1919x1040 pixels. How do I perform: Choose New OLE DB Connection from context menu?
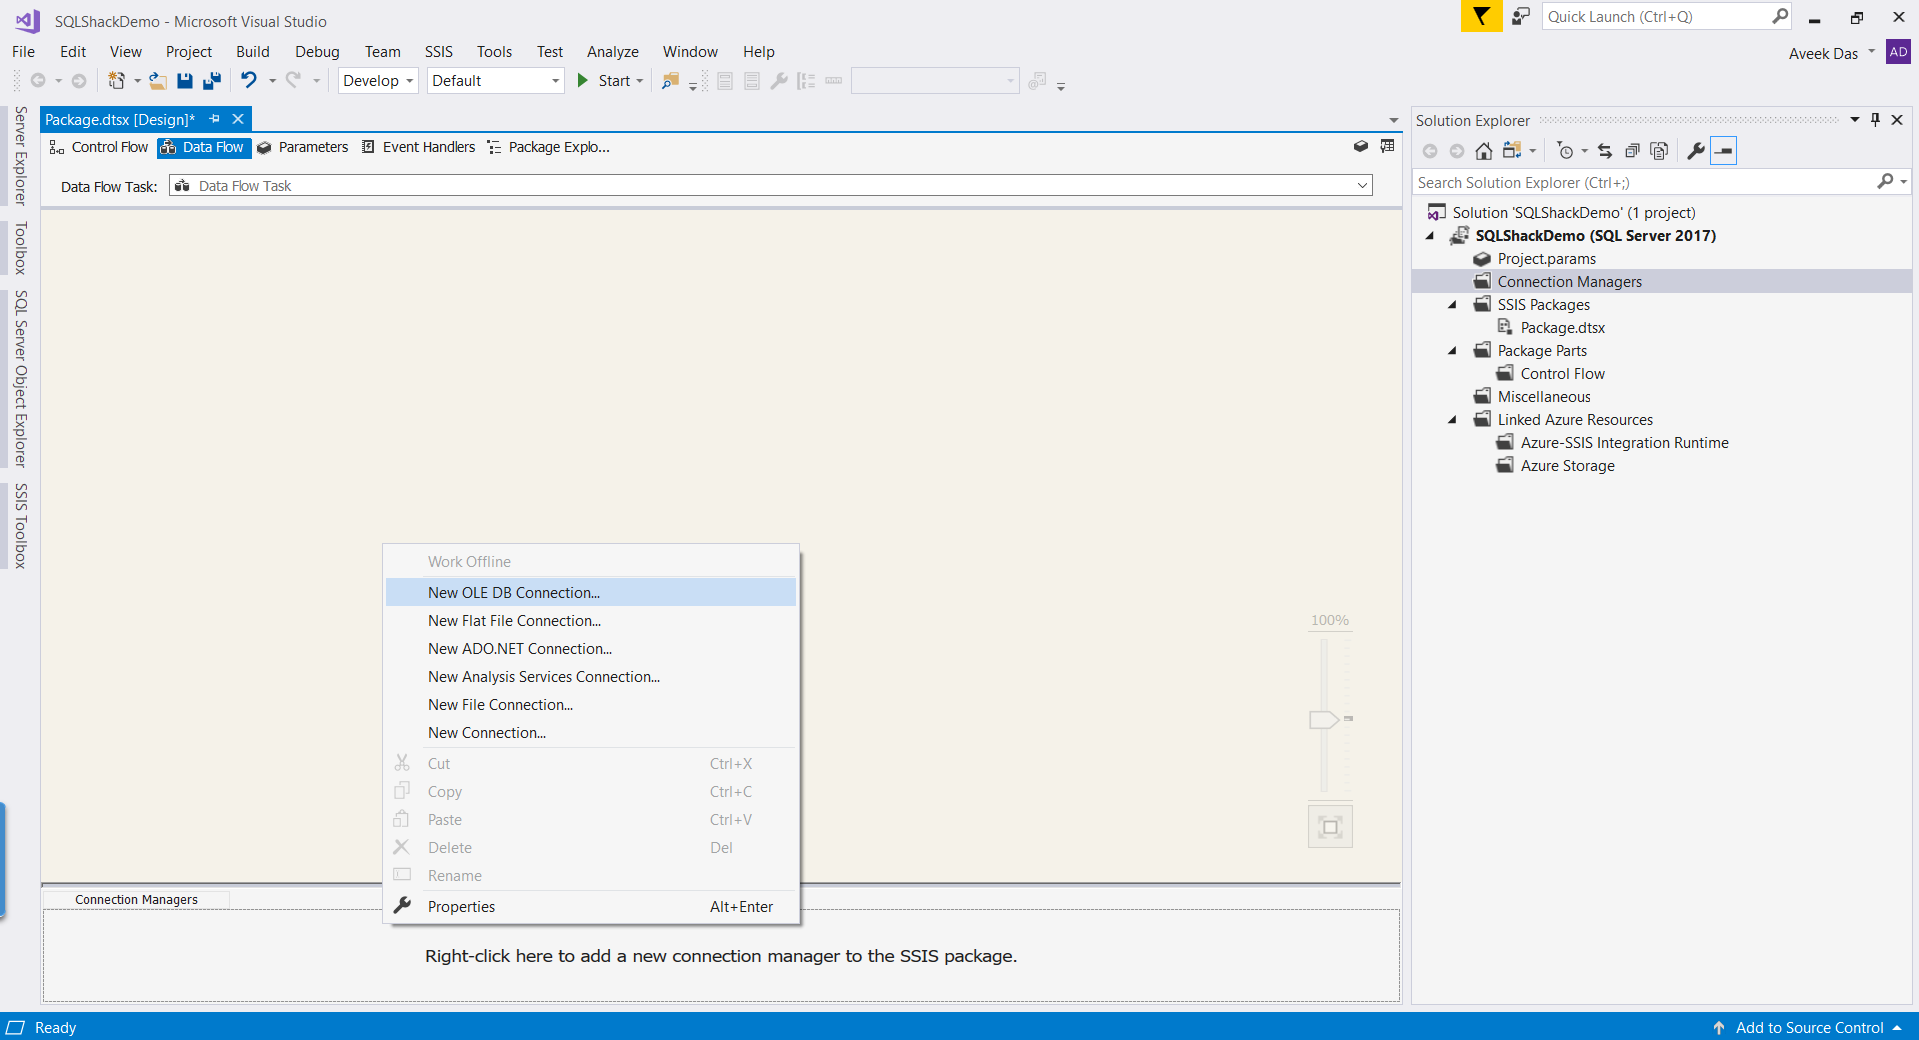(514, 593)
